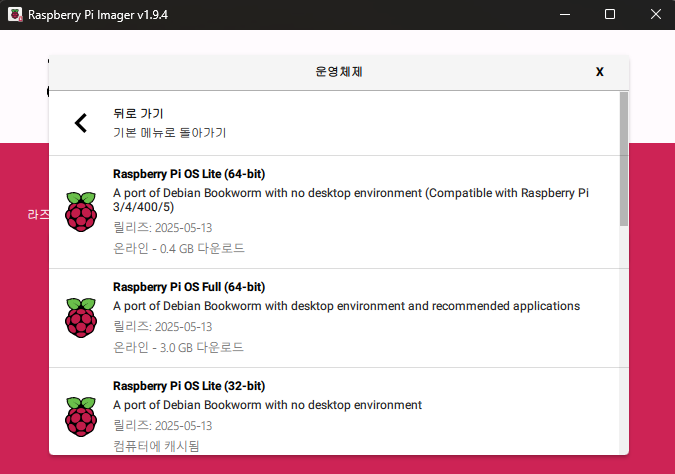
Task: Click description with Raspberry Pi 3/4/400/5 compatibility
Action: click(351, 200)
